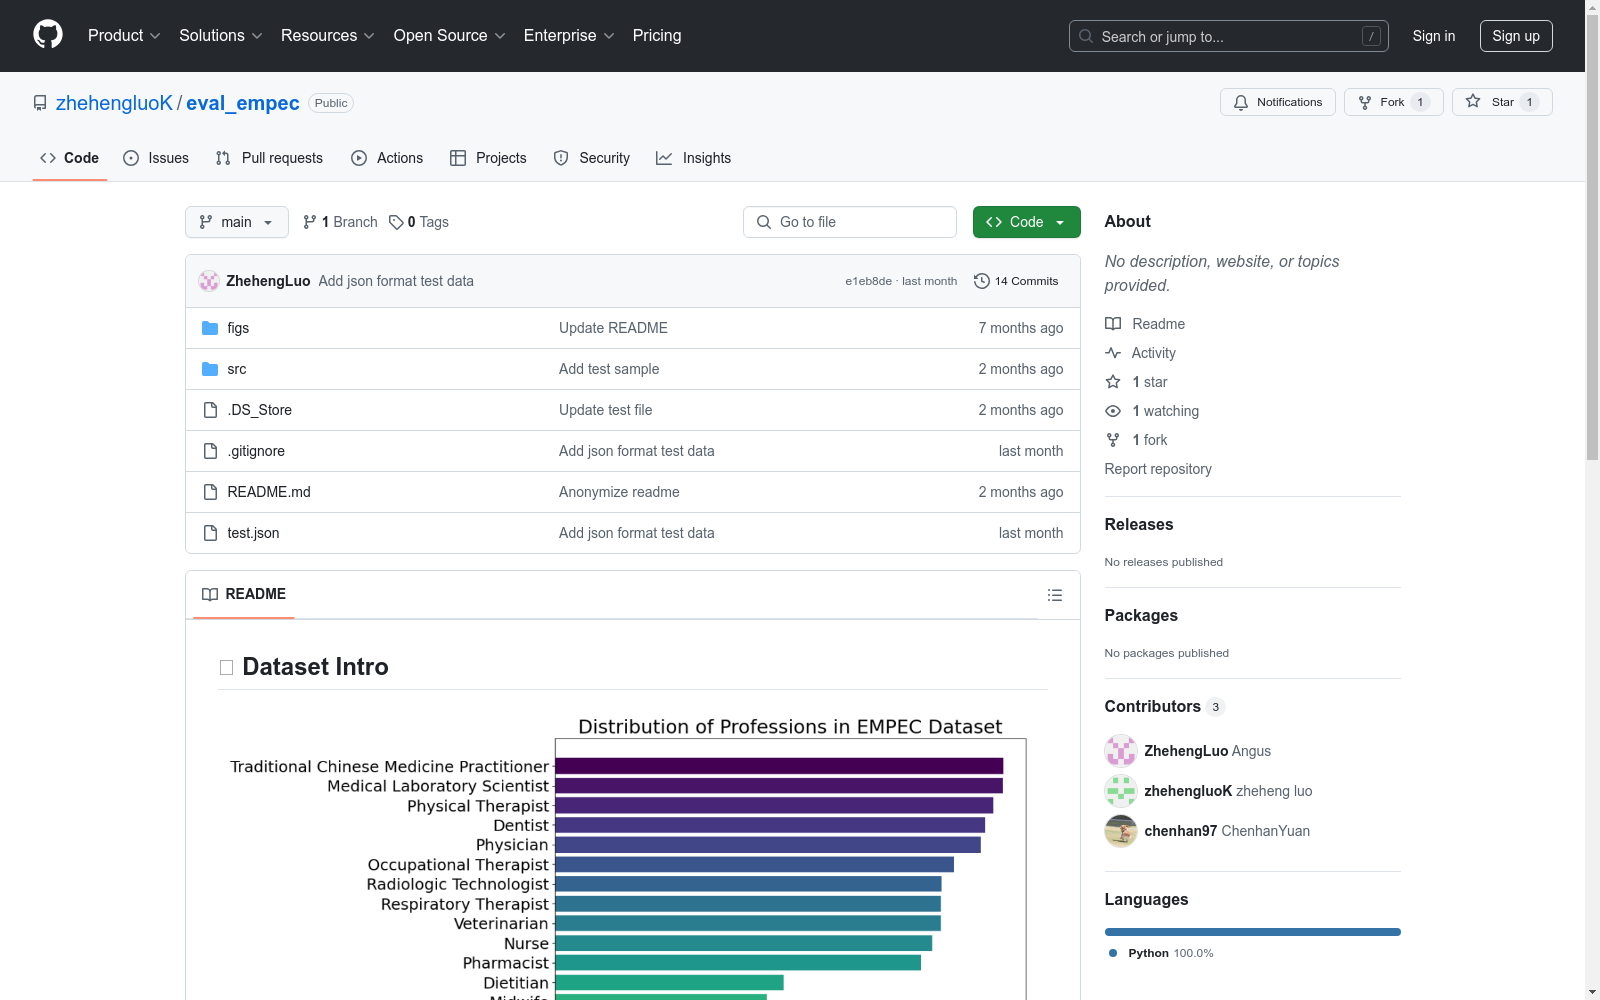Click the README.md file icon

point(210,492)
